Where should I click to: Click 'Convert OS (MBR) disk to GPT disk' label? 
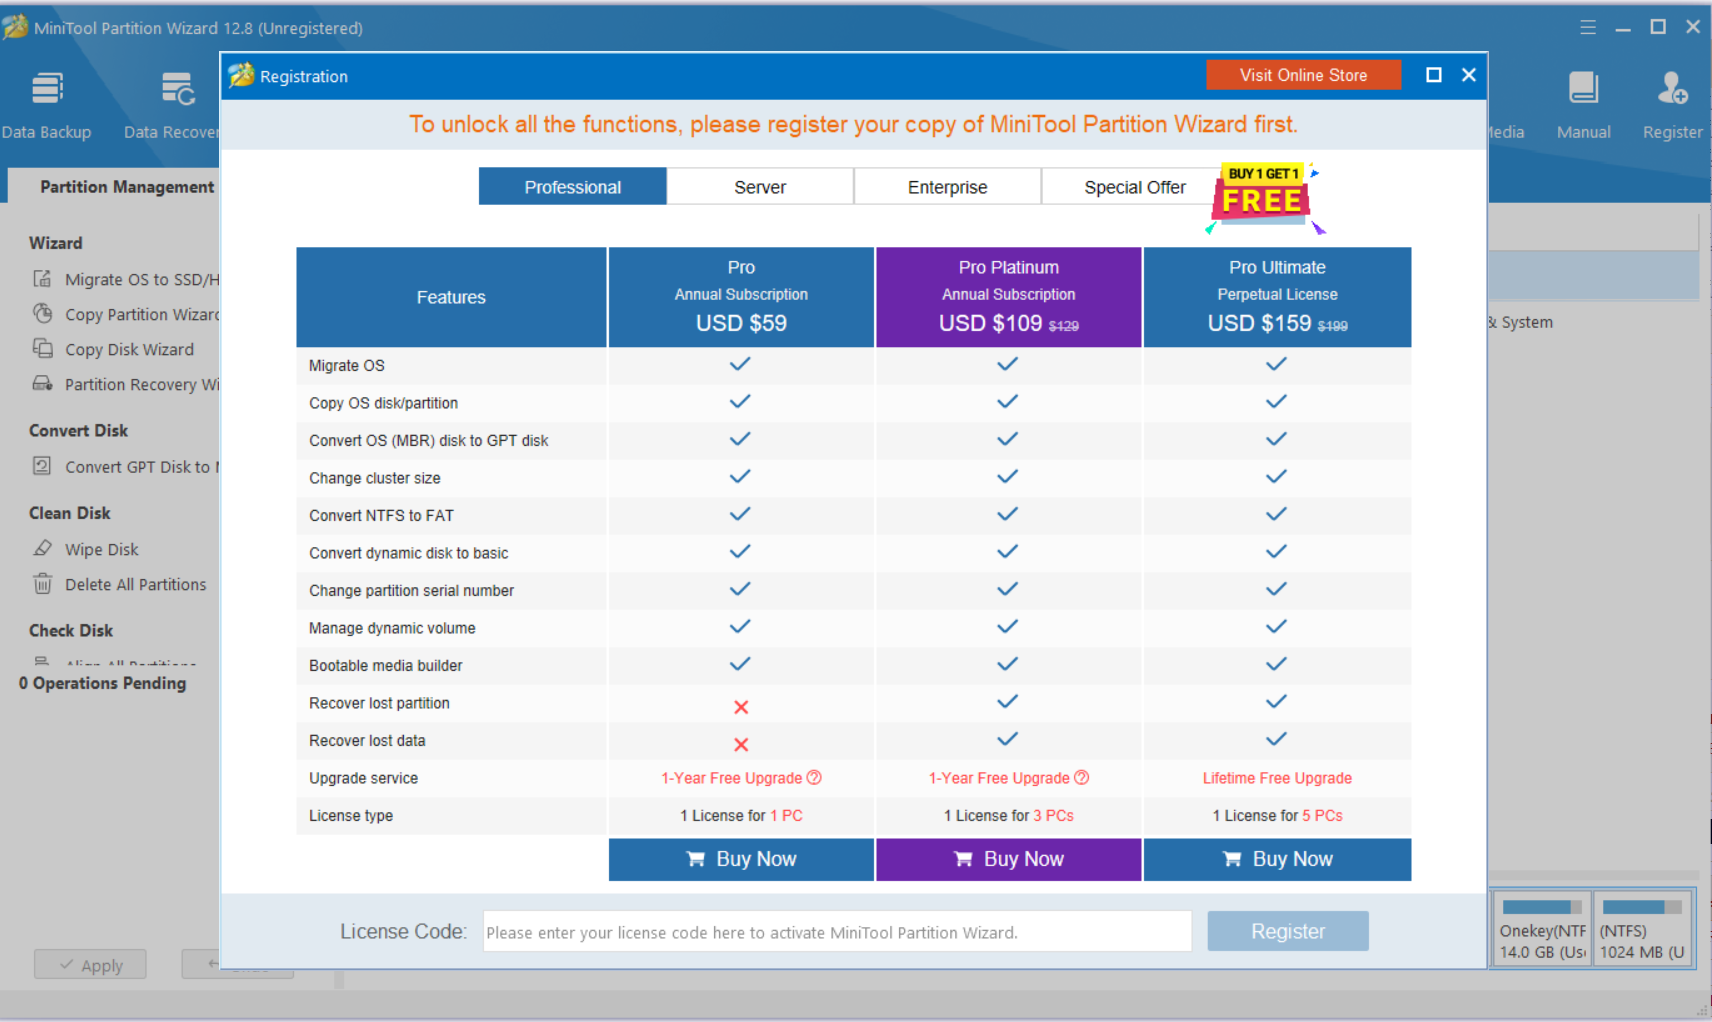coord(428,440)
